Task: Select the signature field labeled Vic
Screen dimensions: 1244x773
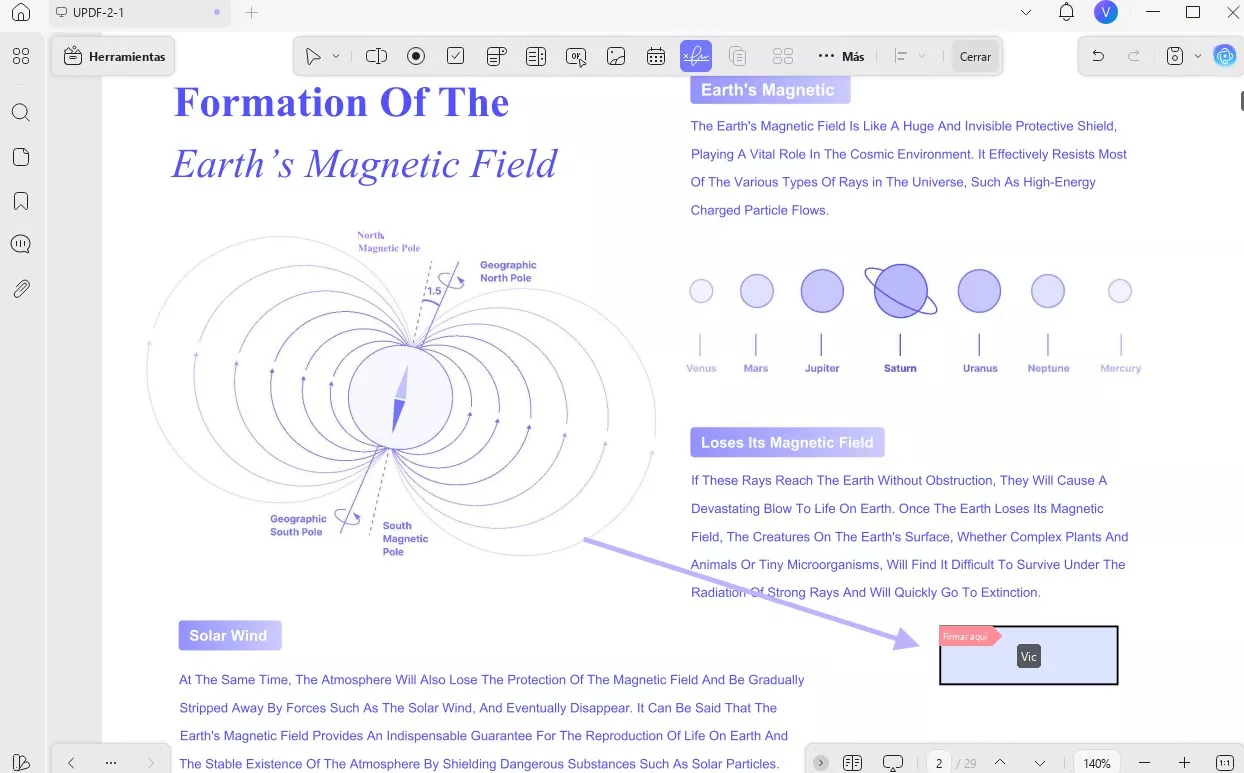Action: [1029, 656]
